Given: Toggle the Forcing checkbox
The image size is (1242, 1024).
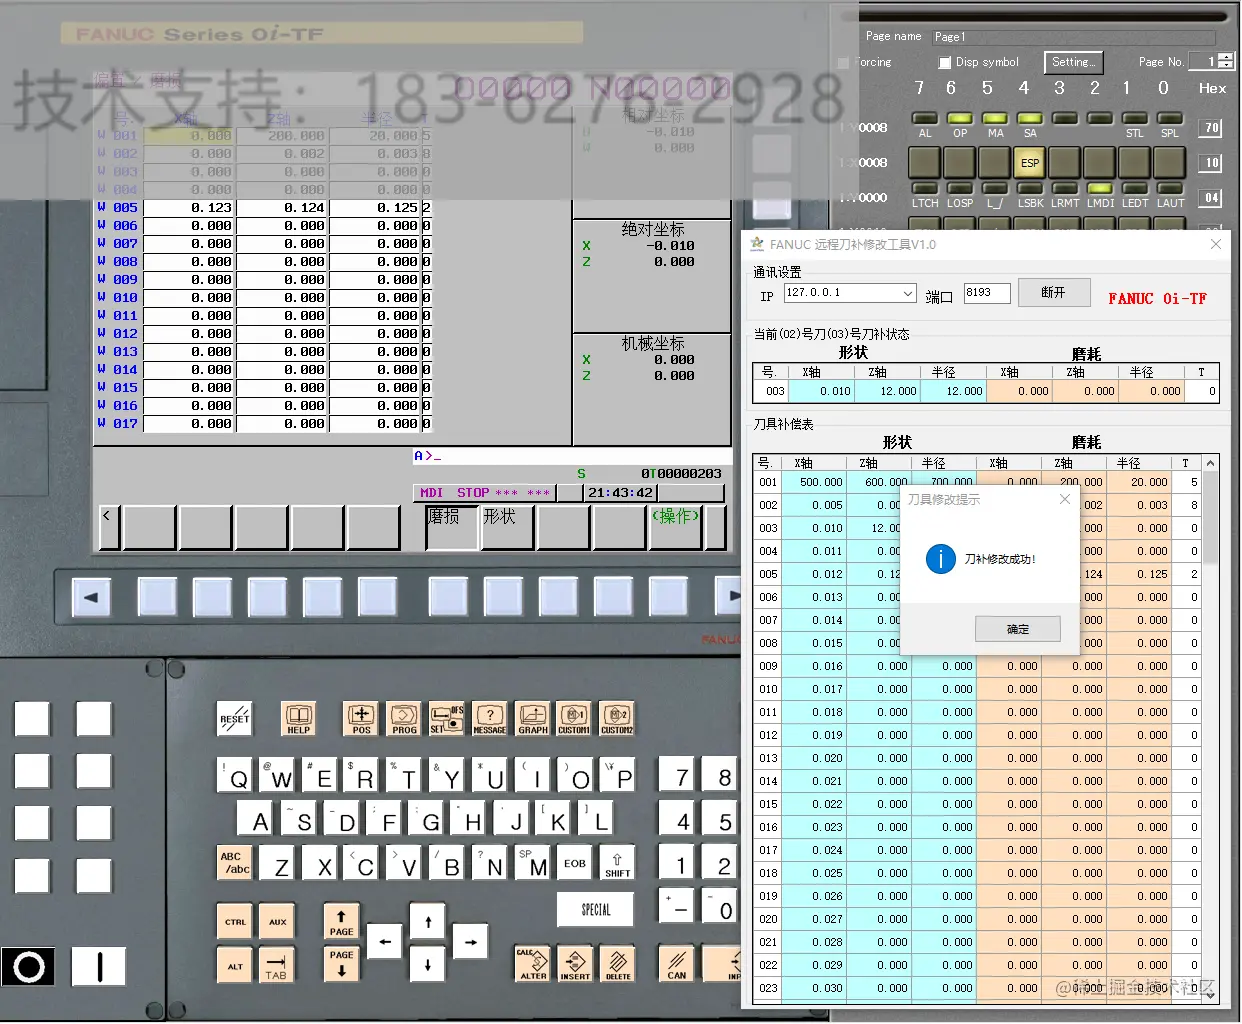Looking at the screenshot, I should [843, 62].
